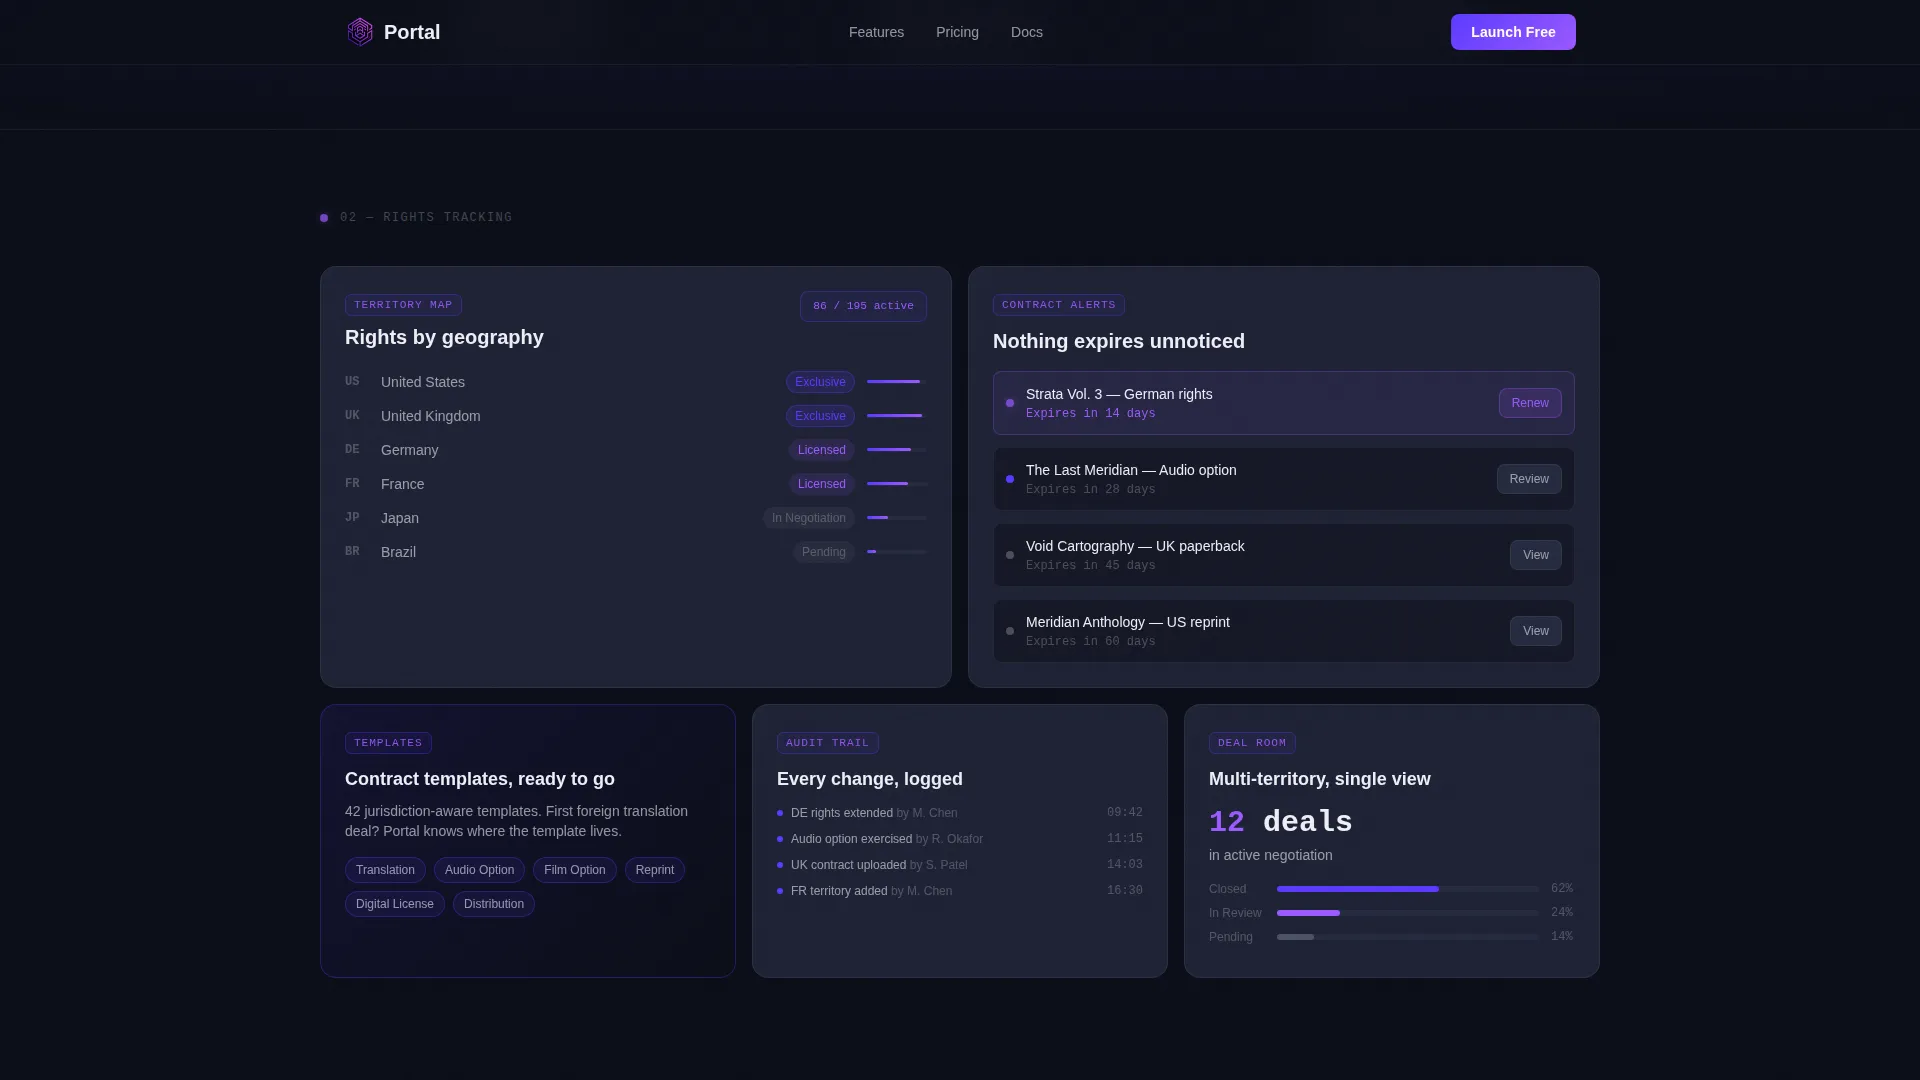This screenshot has height=1080, width=1920.
Task: Click the 86 / 195 active counter badge
Action: click(x=863, y=306)
